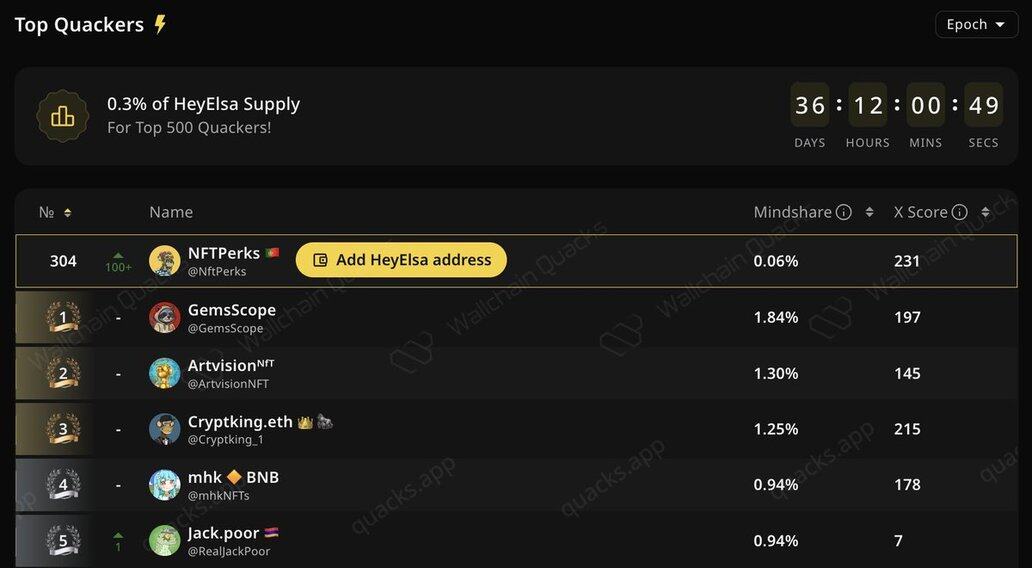Click the @Cryptking_1 handle link

point(226,440)
